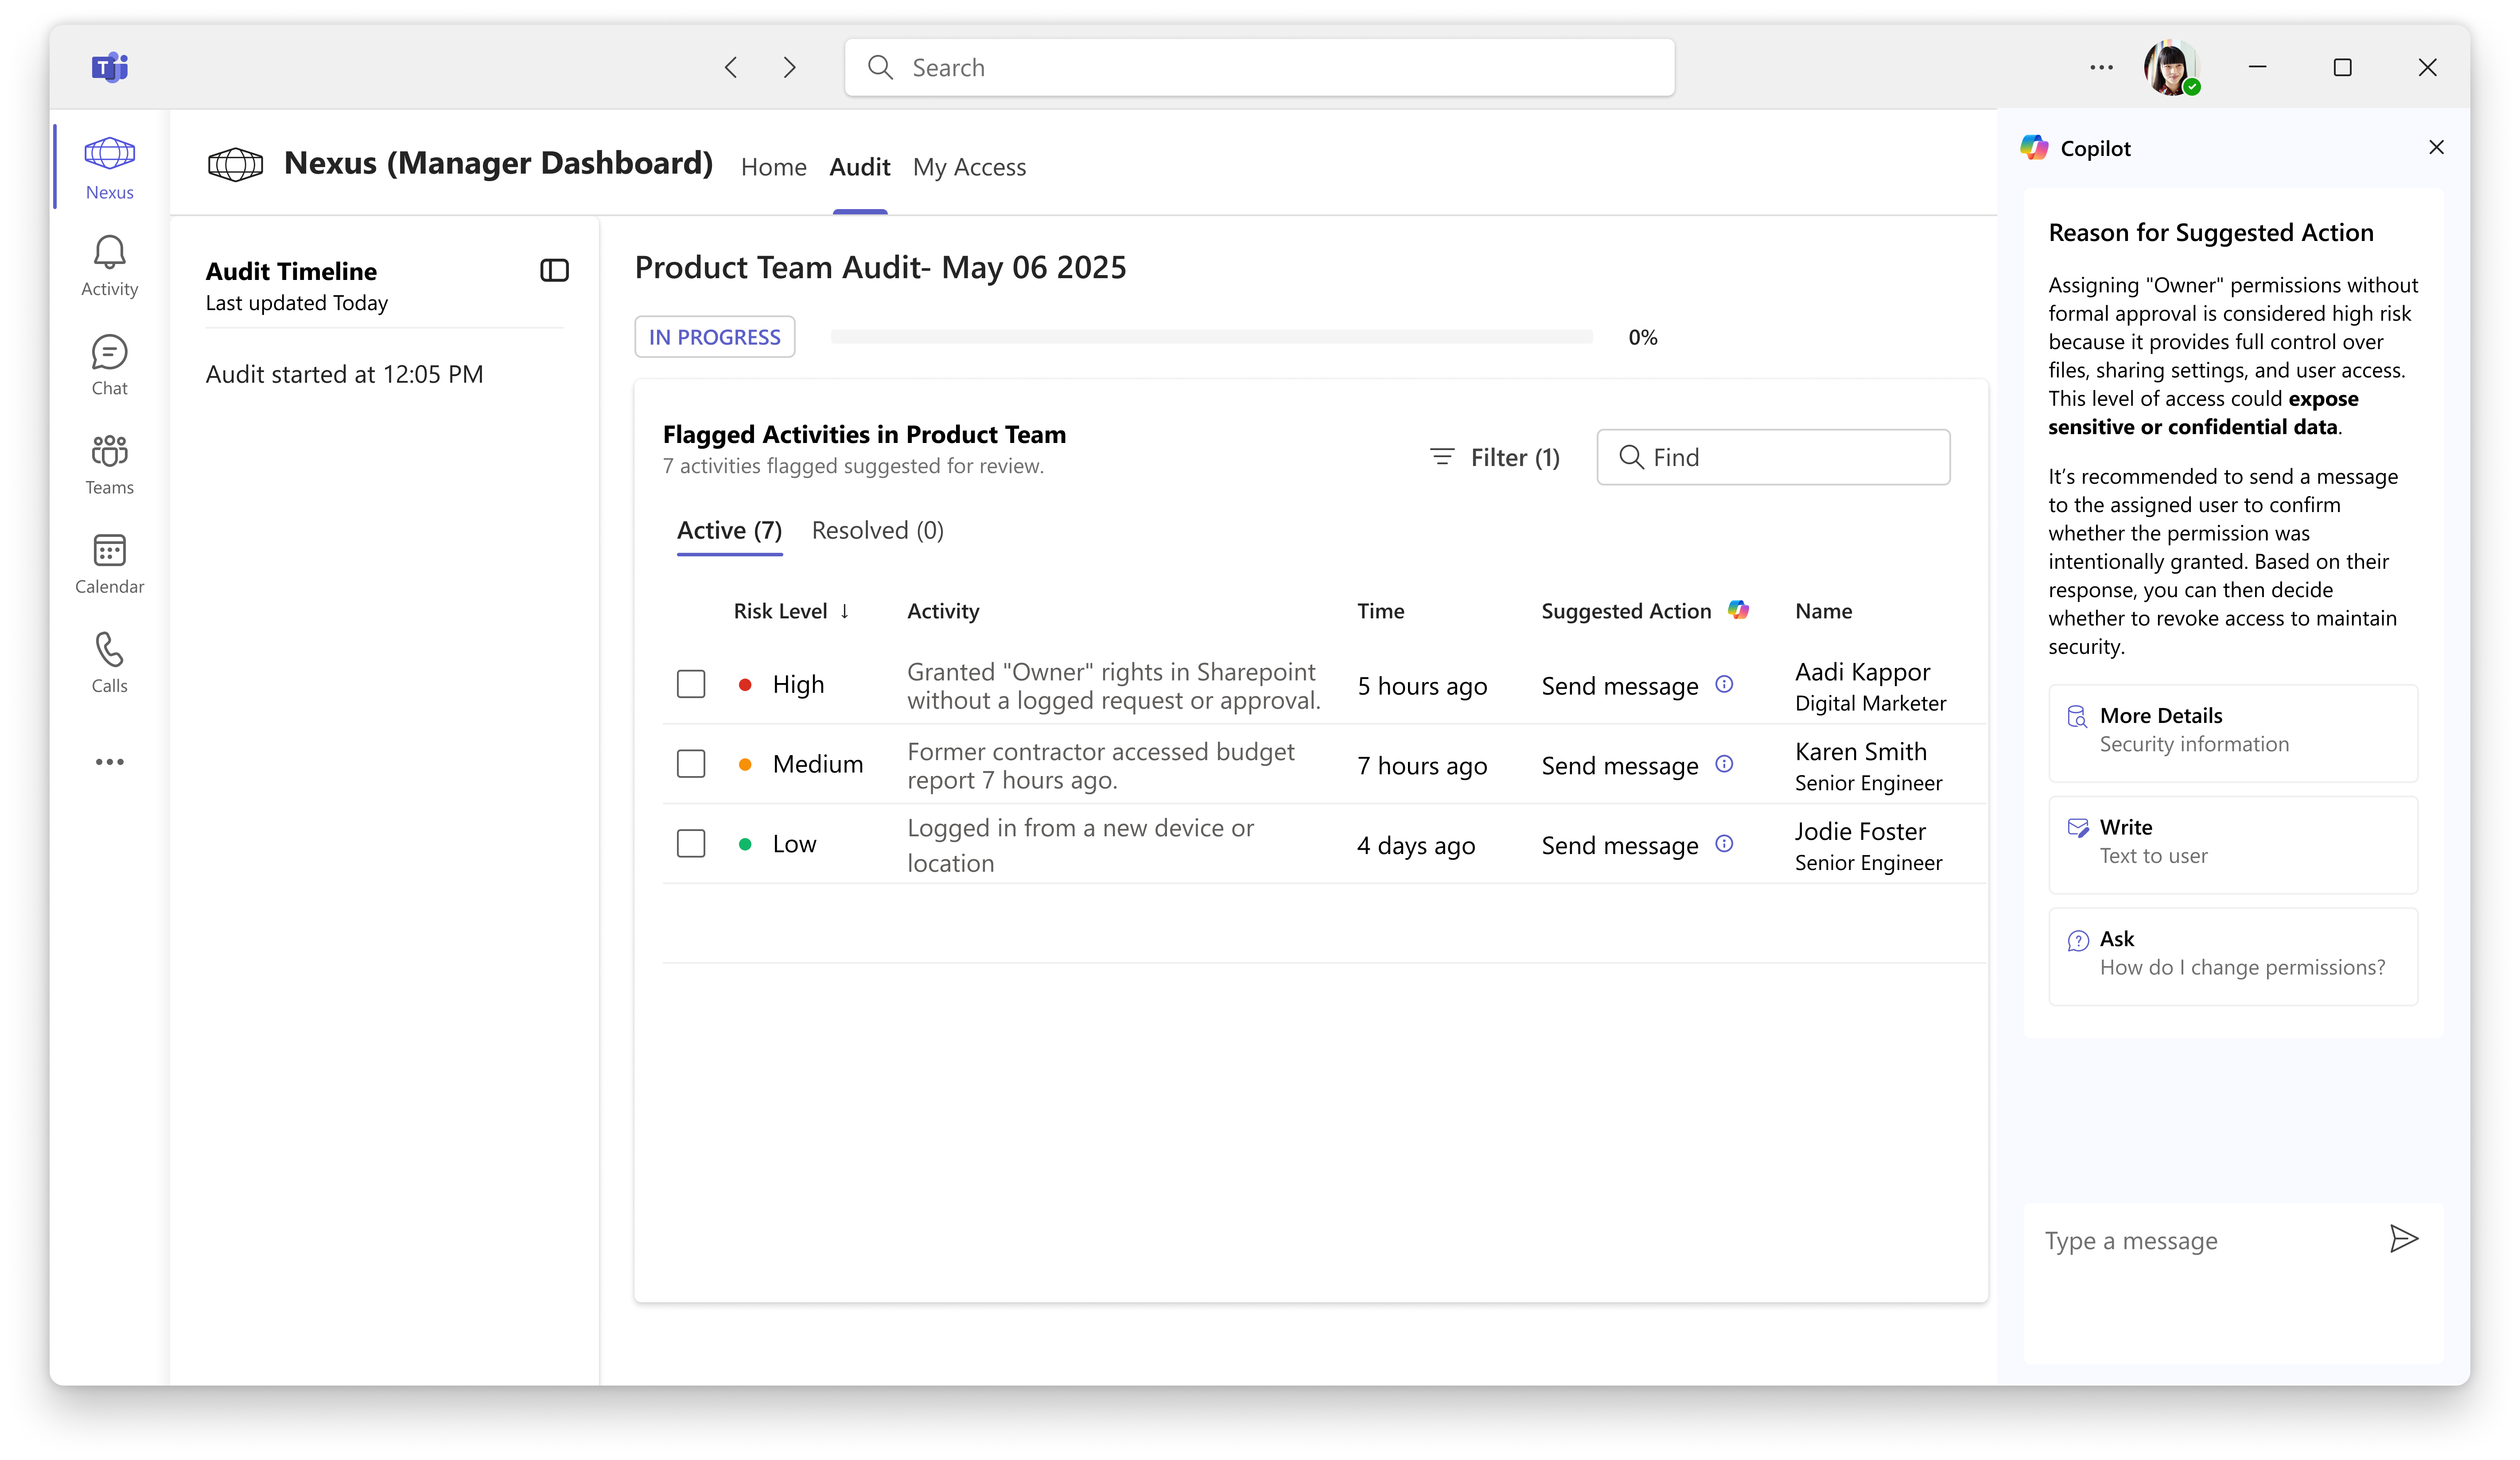Switch to the Home tab
2520x1460 pixels.
tap(773, 167)
